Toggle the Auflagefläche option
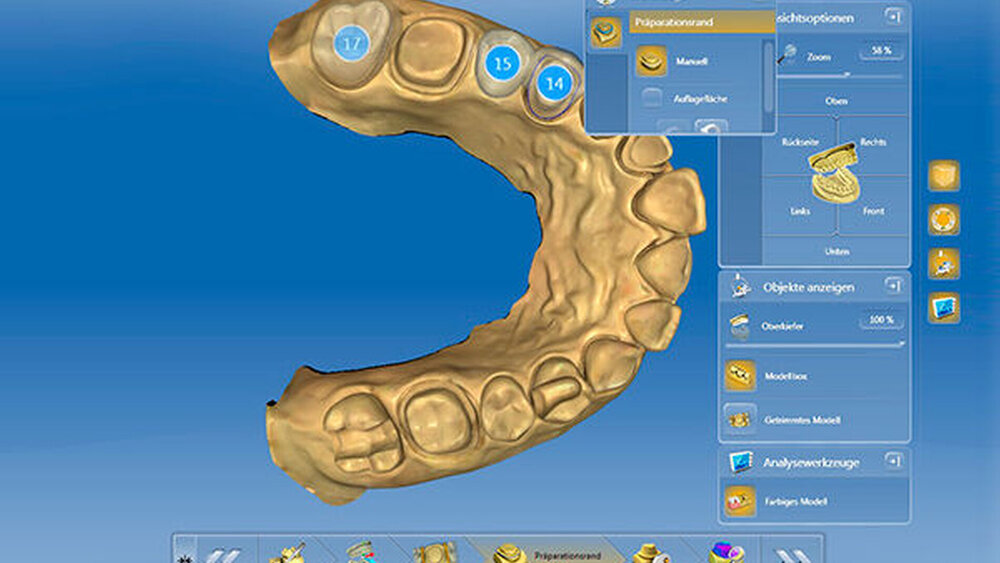Viewport: 1000px width, 563px height. pos(651,98)
